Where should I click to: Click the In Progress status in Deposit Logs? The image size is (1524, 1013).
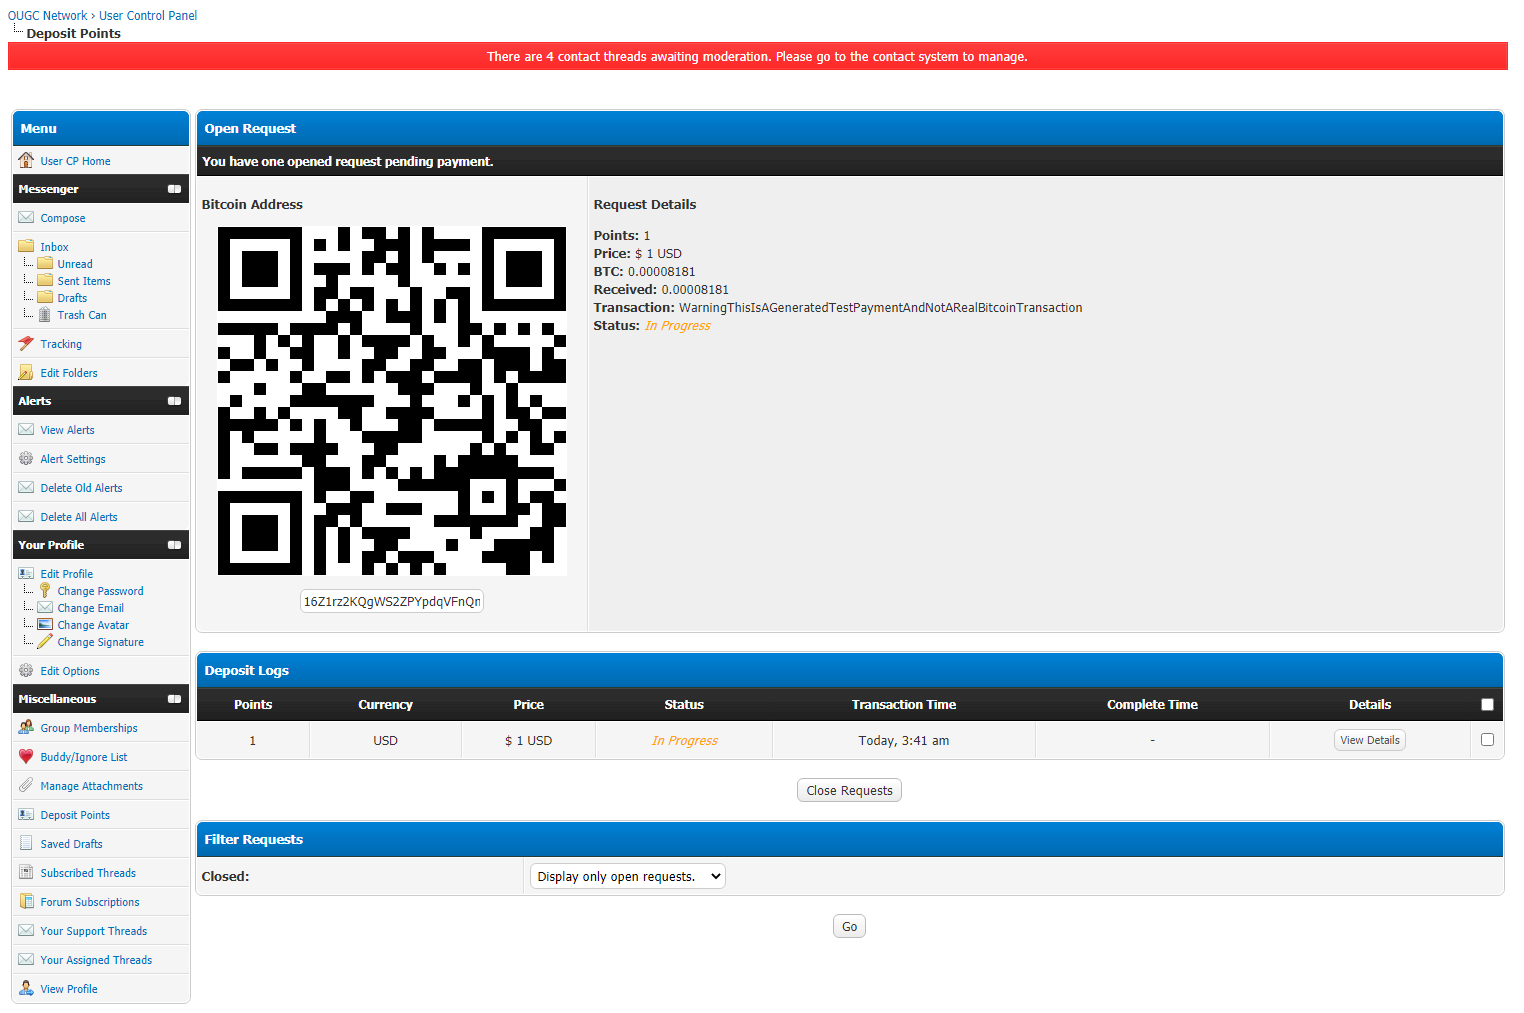(684, 741)
